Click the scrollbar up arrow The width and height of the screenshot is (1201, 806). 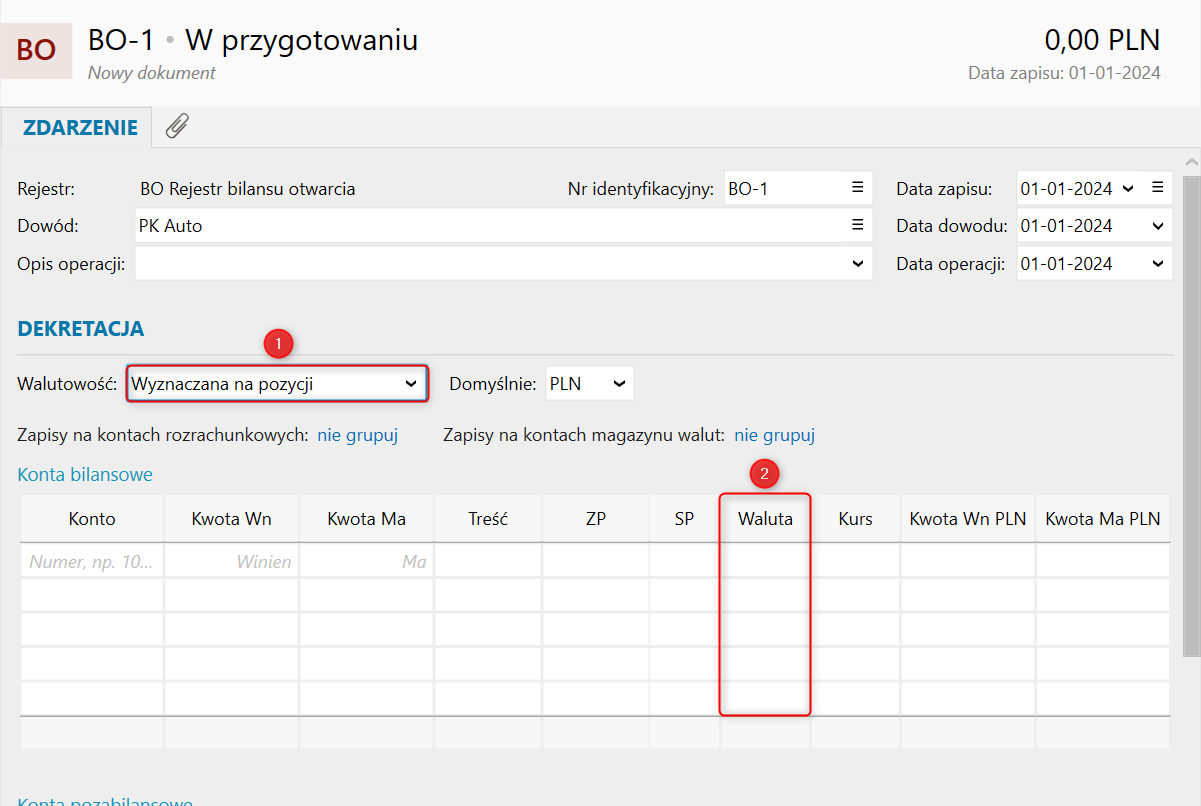click(x=1191, y=162)
